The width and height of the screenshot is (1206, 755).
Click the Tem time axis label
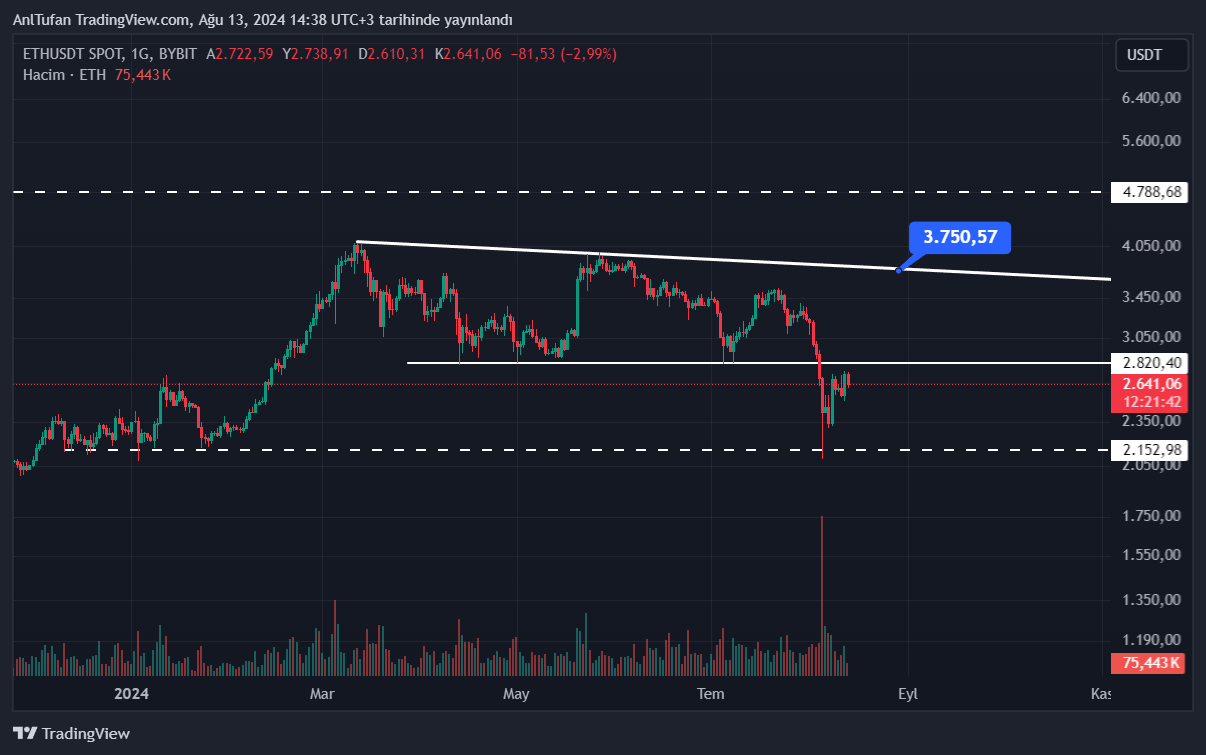[x=710, y=694]
